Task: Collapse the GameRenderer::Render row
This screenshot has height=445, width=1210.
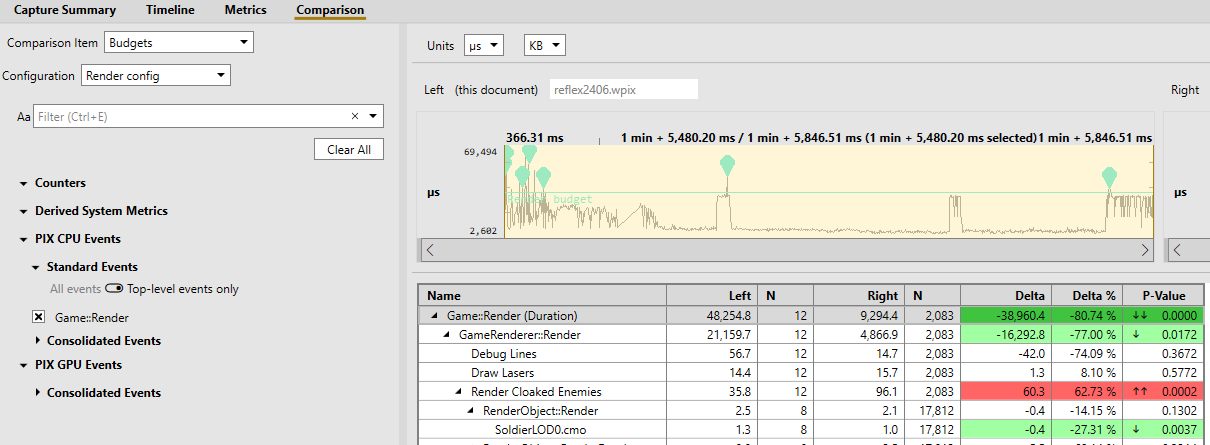Action: [448, 335]
